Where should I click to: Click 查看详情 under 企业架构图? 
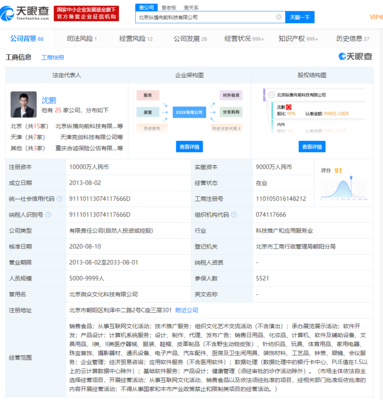(189, 147)
